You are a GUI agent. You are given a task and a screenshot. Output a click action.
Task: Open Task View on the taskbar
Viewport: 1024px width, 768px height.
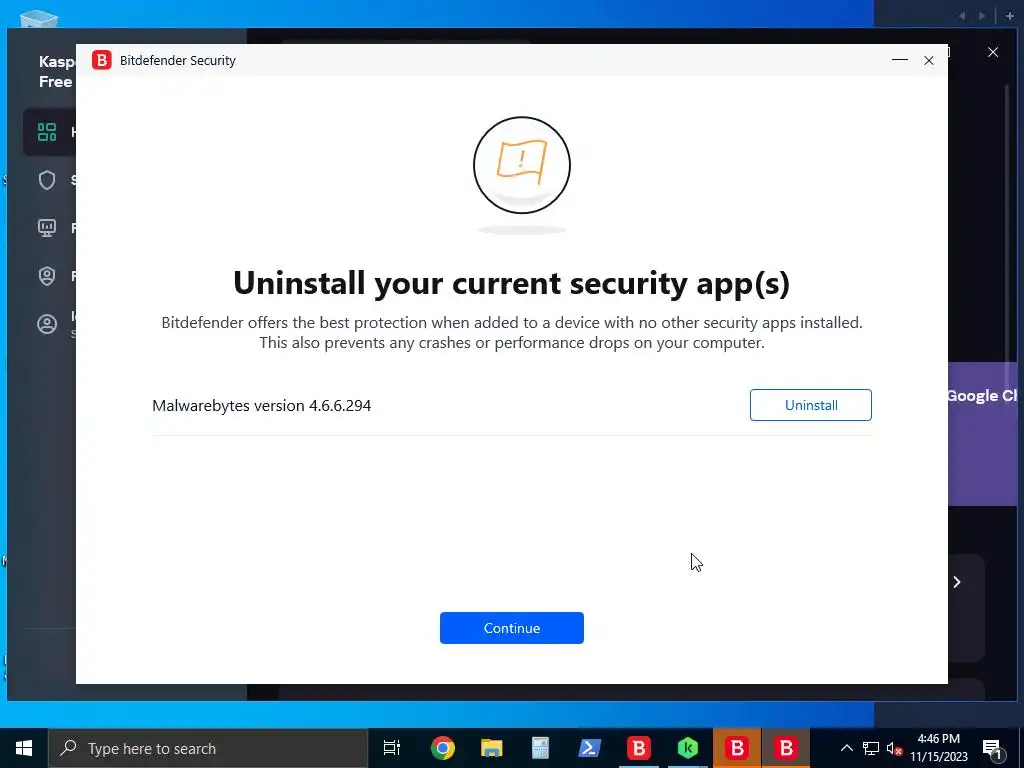[391, 748]
